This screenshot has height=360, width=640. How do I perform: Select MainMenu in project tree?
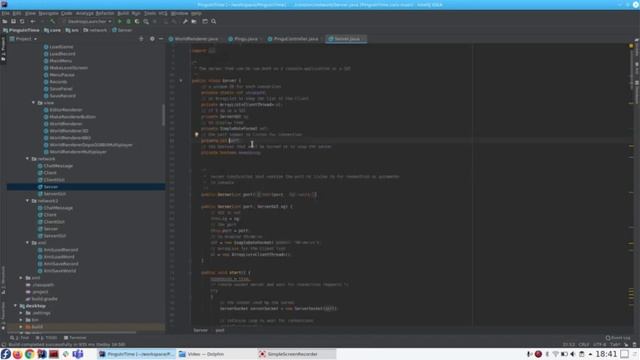tap(60, 61)
